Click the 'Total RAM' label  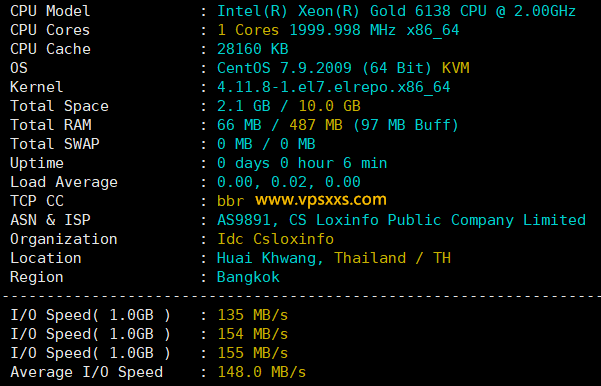coord(51,125)
